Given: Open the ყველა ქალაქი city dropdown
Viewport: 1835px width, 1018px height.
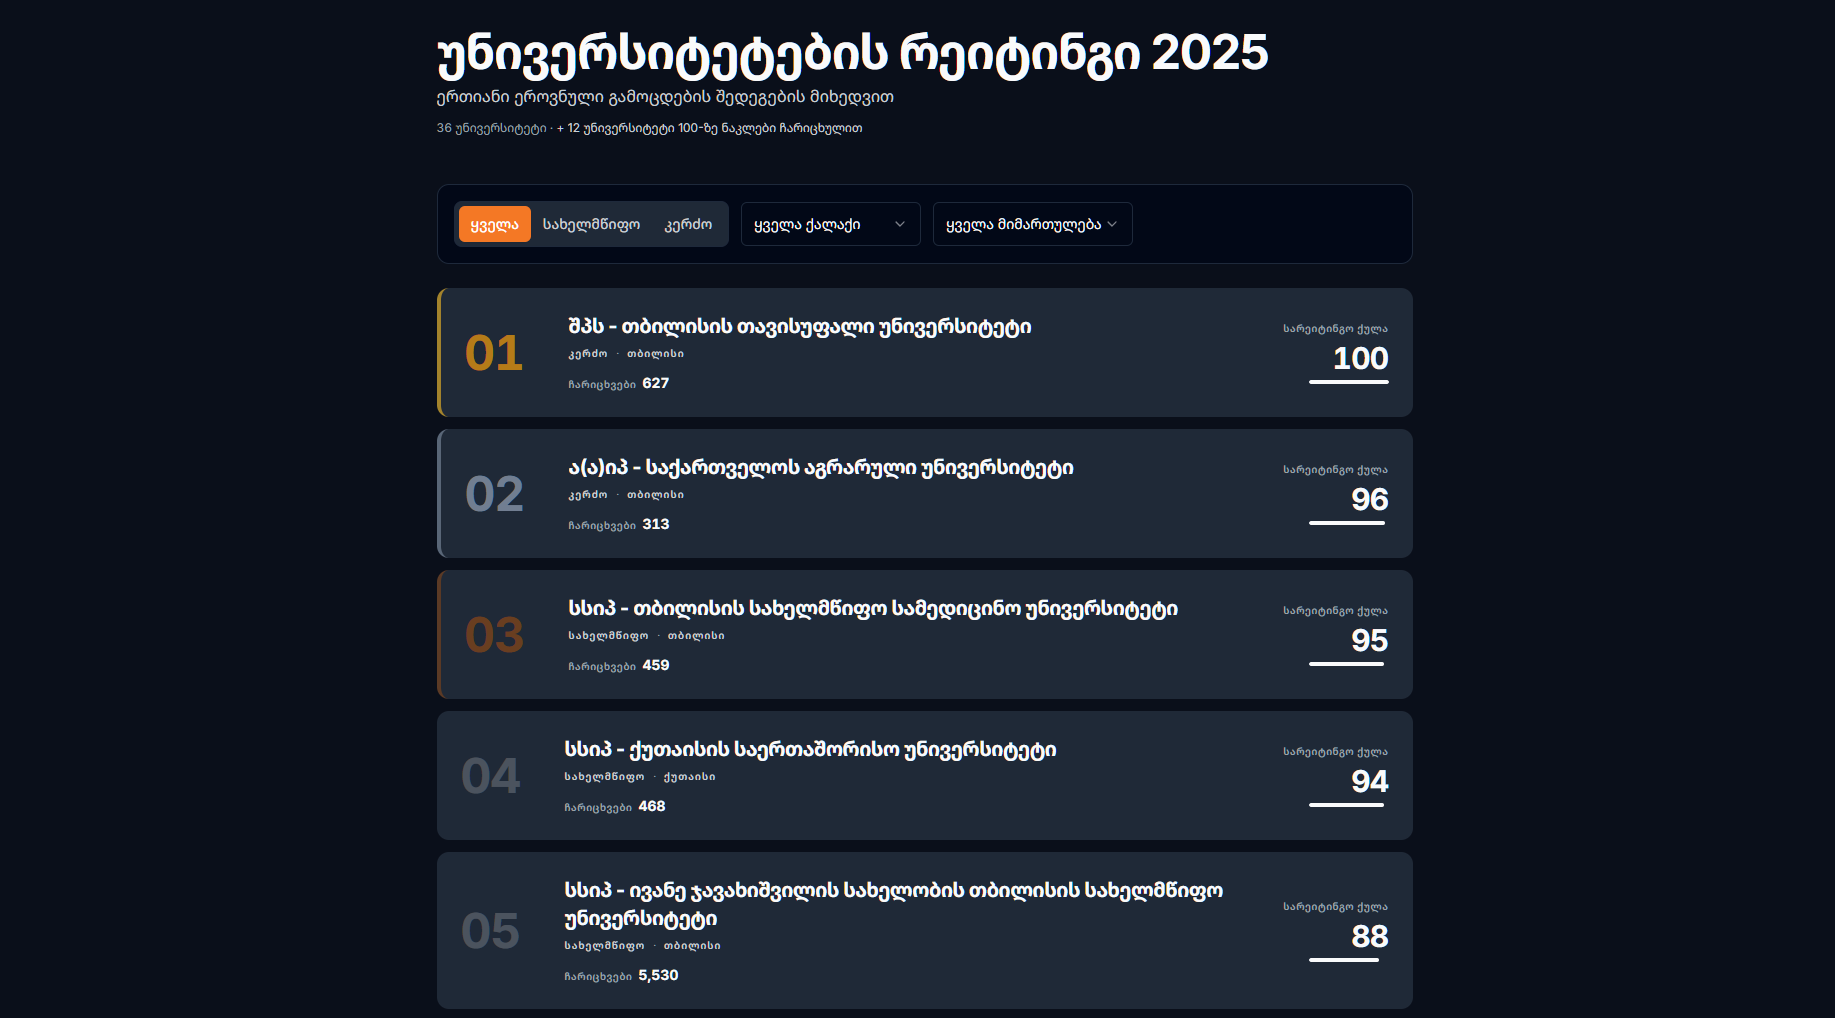Looking at the screenshot, I should point(830,224).
